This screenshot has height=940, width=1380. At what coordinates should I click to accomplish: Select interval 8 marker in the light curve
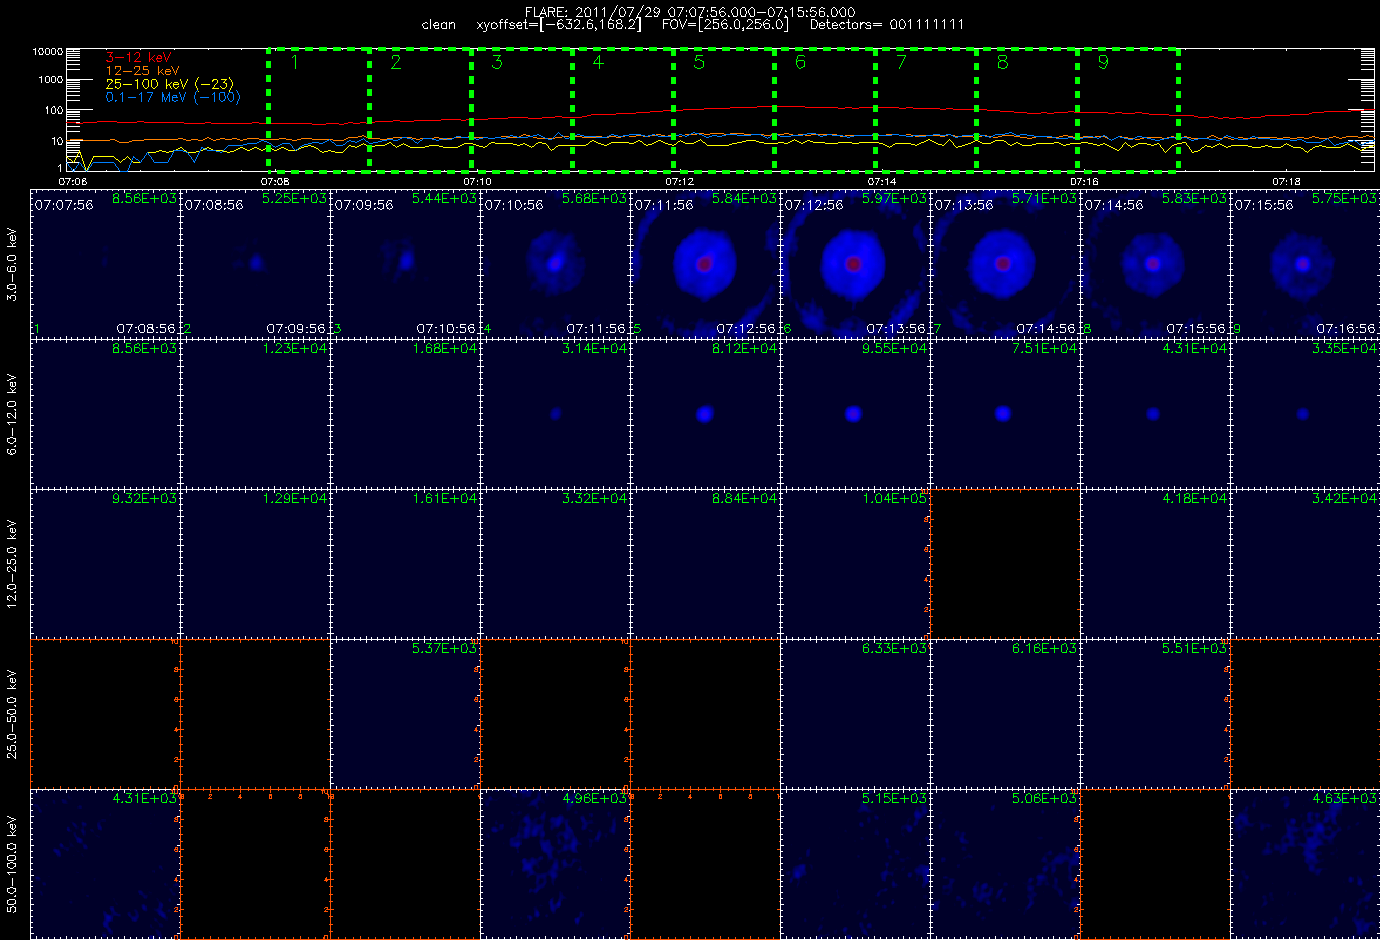pyautogui.click(x=1002, y=62)
